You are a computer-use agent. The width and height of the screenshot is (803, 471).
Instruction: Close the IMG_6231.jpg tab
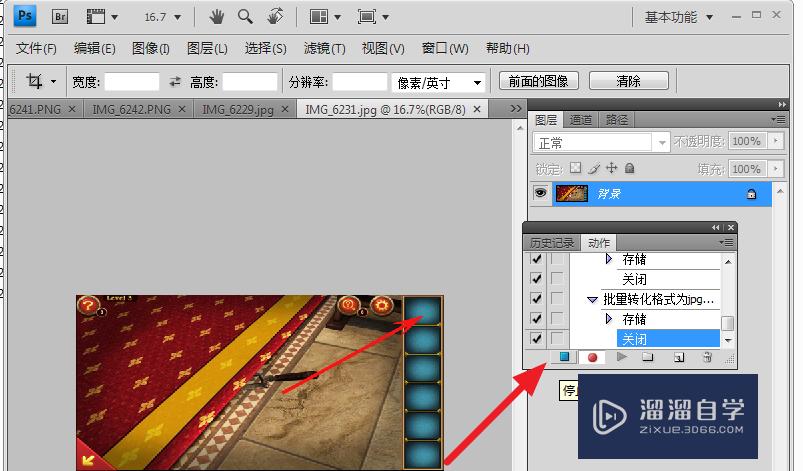pos(477,109)
